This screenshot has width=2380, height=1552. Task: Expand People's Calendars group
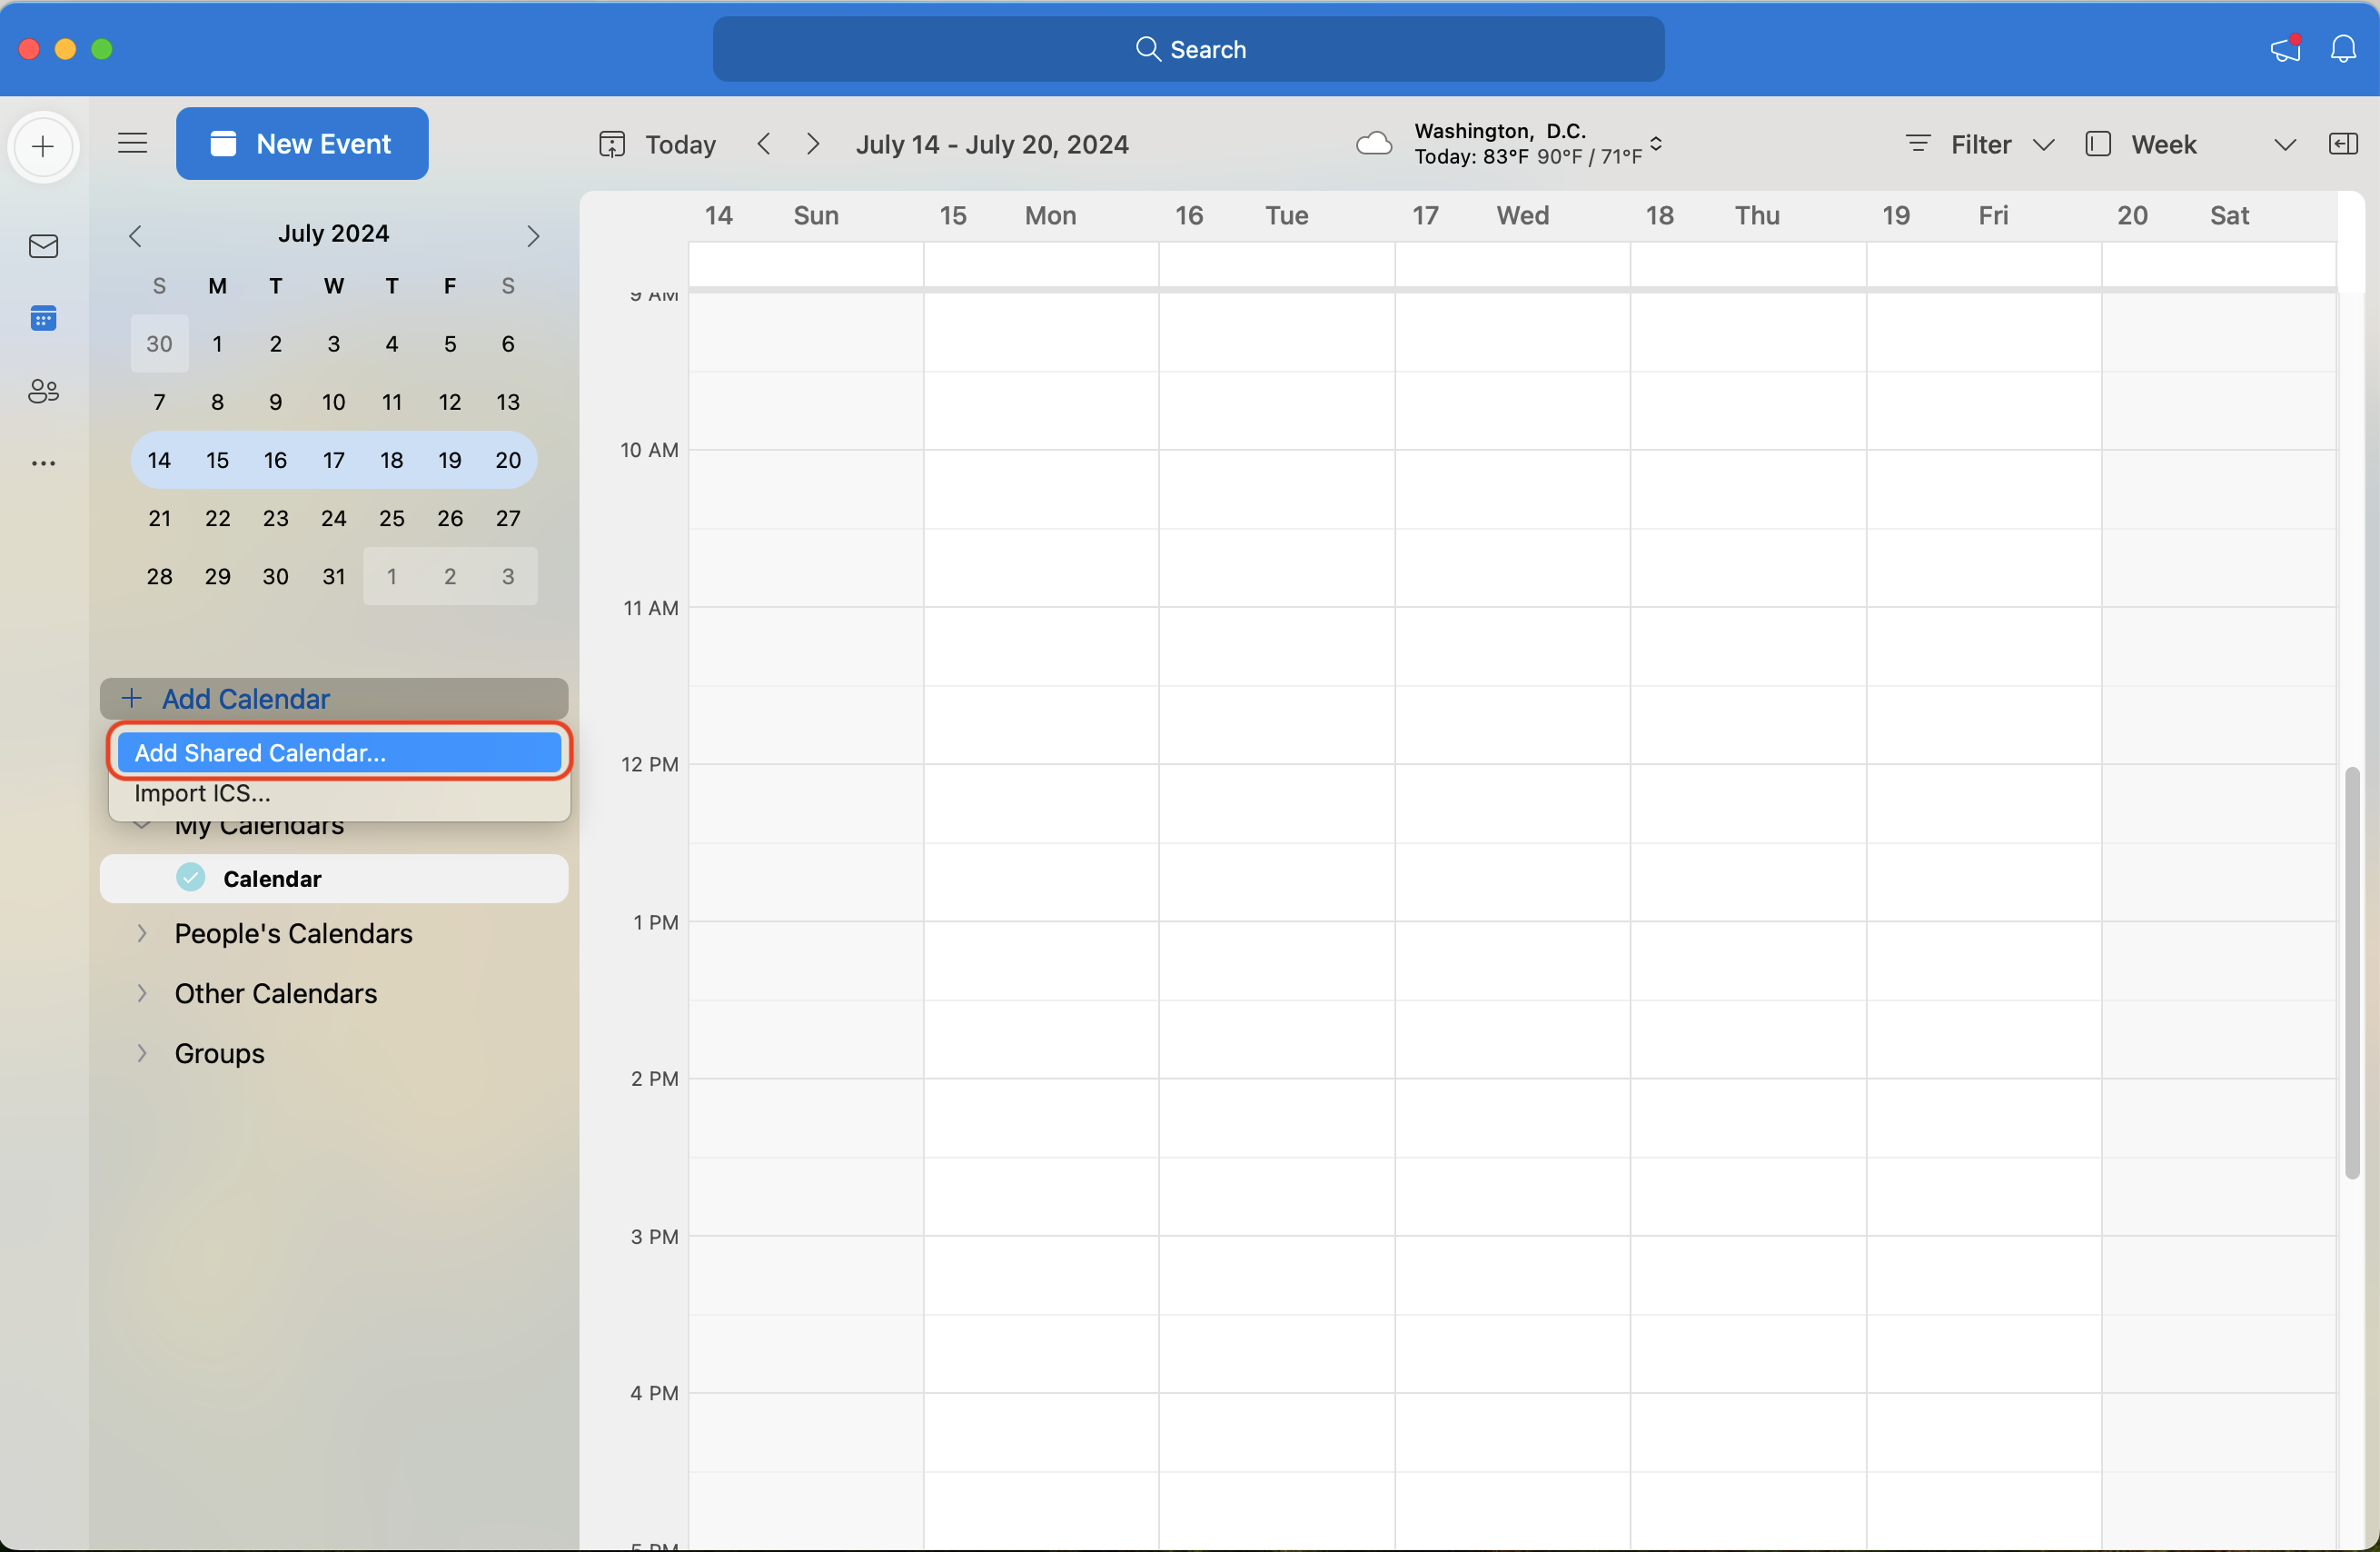point(142,933)
